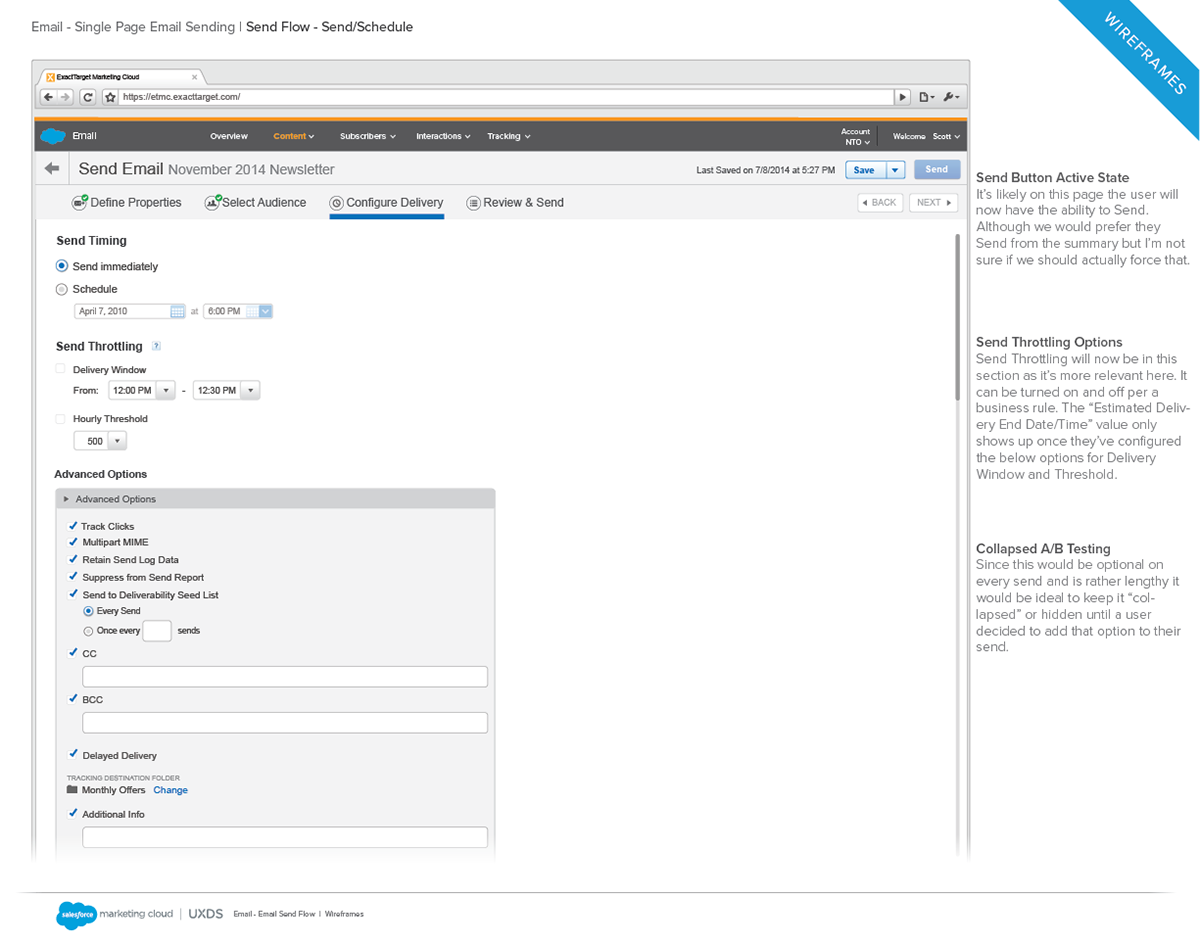Uncheck the CC checkbox

coord(72,653)
